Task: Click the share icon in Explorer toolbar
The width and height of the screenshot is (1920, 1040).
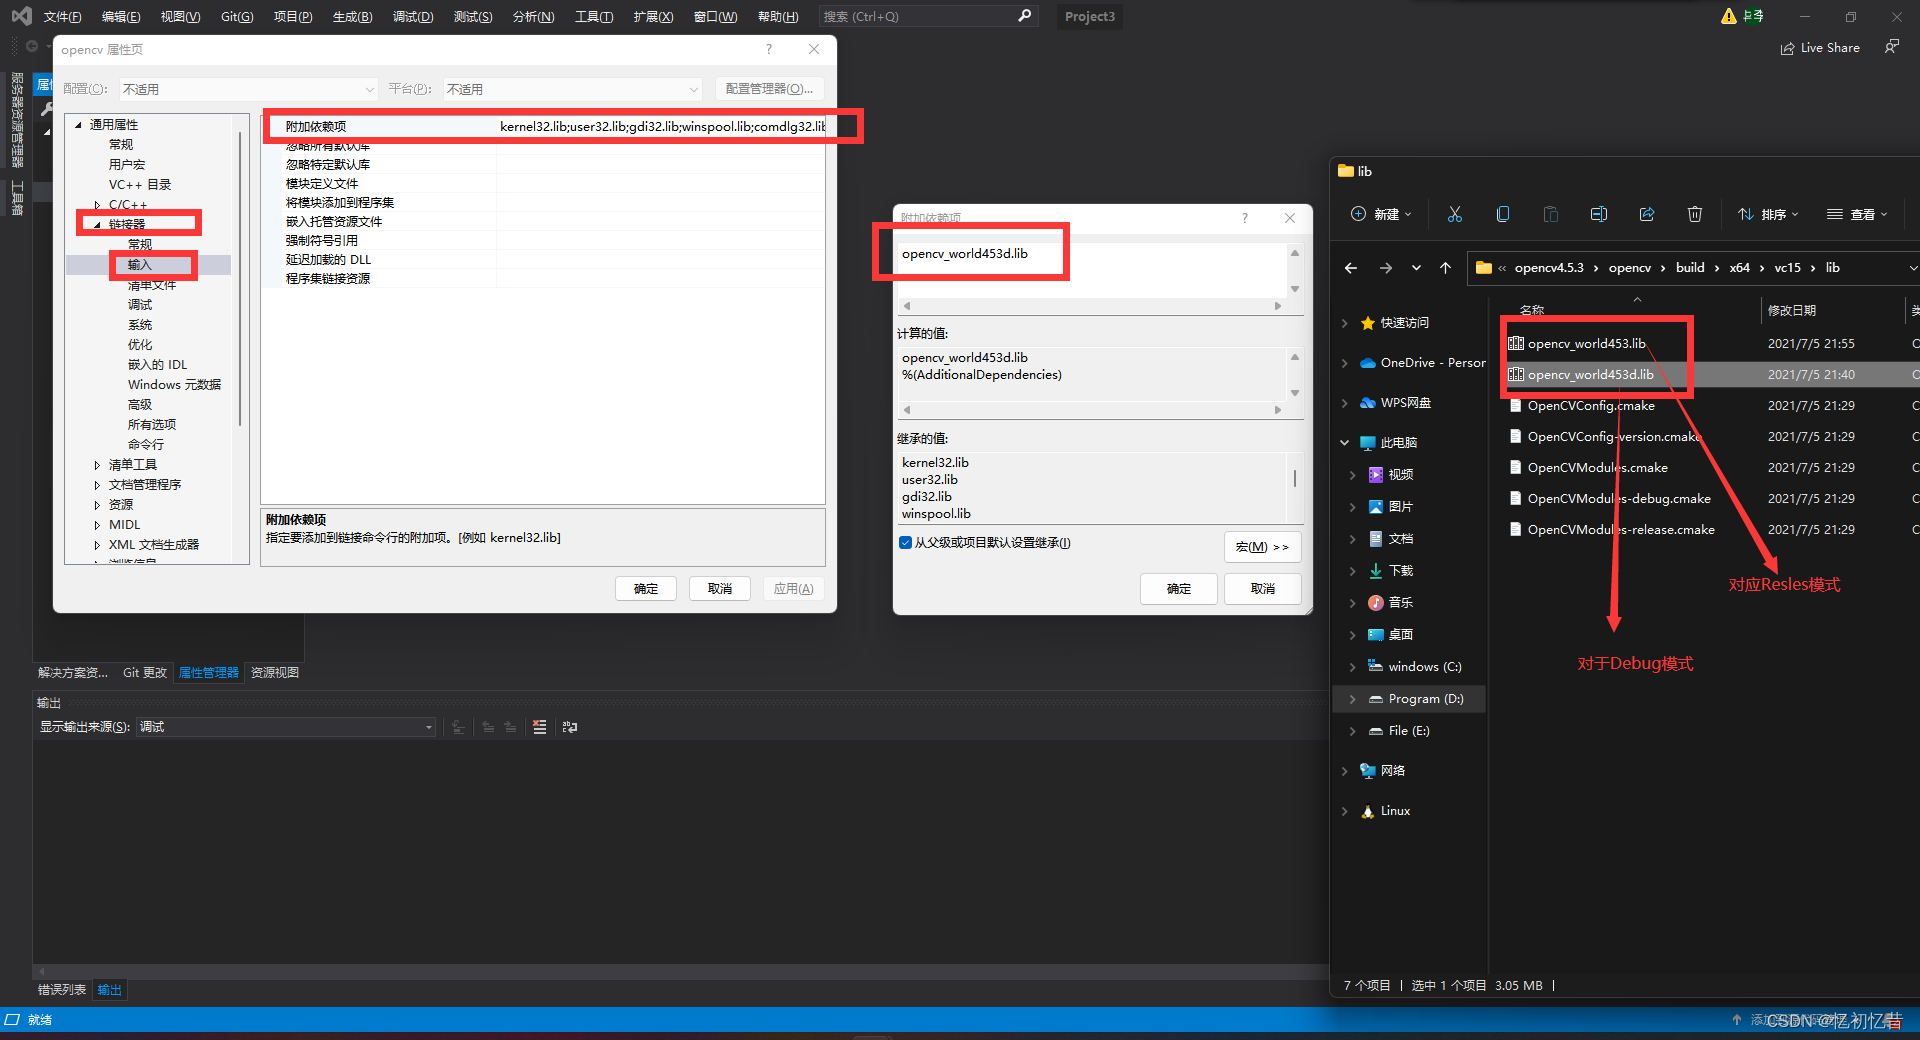Action: coord(1646,214)
